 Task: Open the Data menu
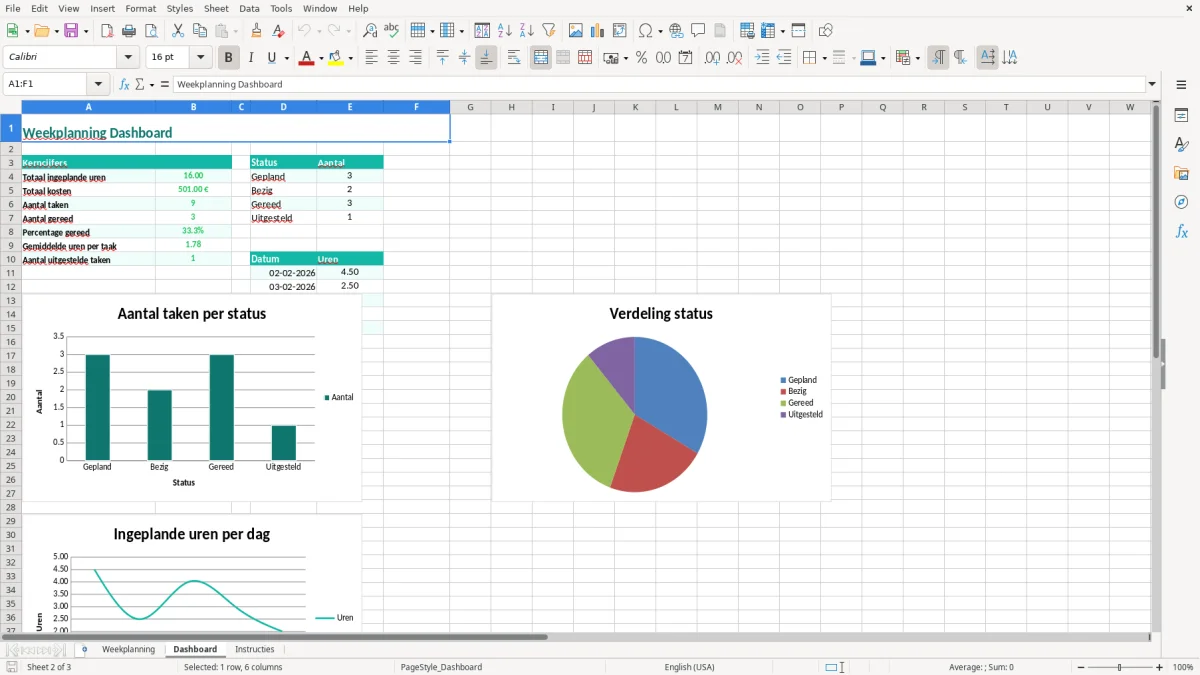tap(249, 8)
